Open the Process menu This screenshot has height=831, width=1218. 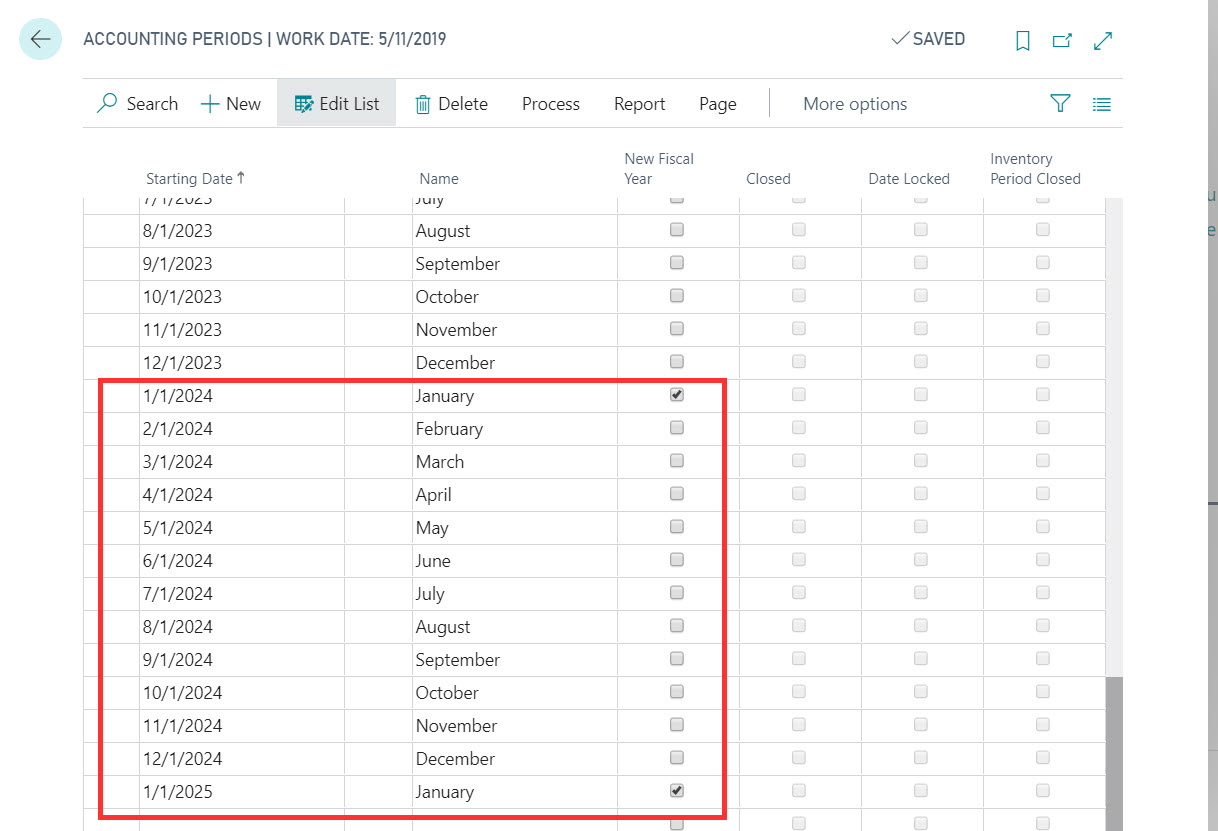[x=550, y=104]
